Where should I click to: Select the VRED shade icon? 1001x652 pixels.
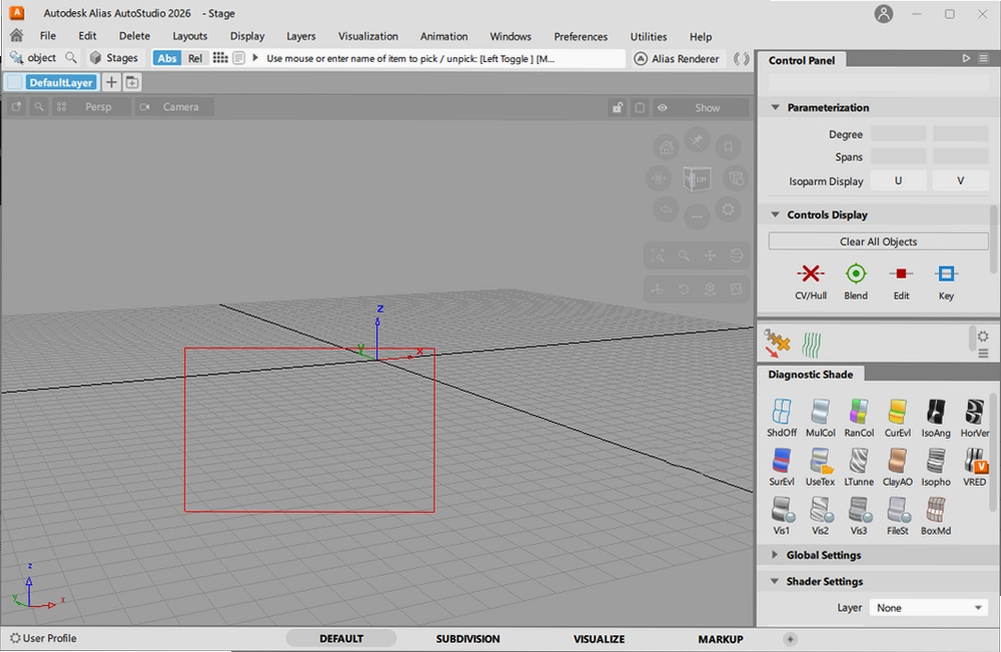974,467
